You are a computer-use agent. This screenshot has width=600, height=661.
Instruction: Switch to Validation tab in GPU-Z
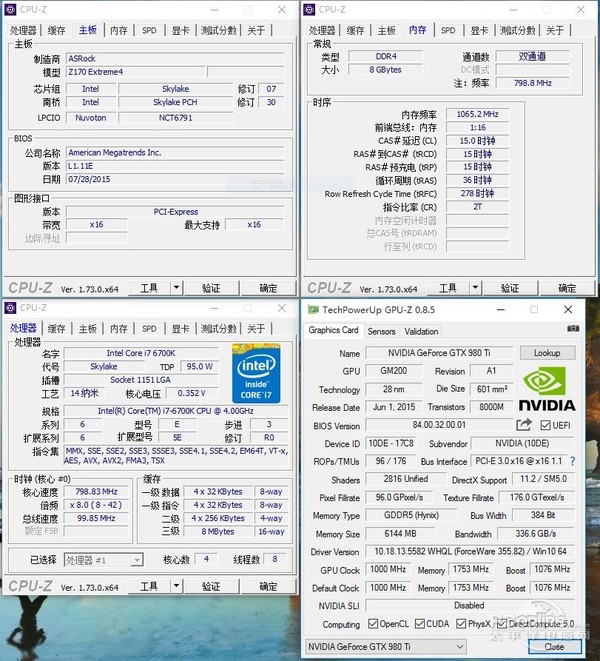[421, 331]
